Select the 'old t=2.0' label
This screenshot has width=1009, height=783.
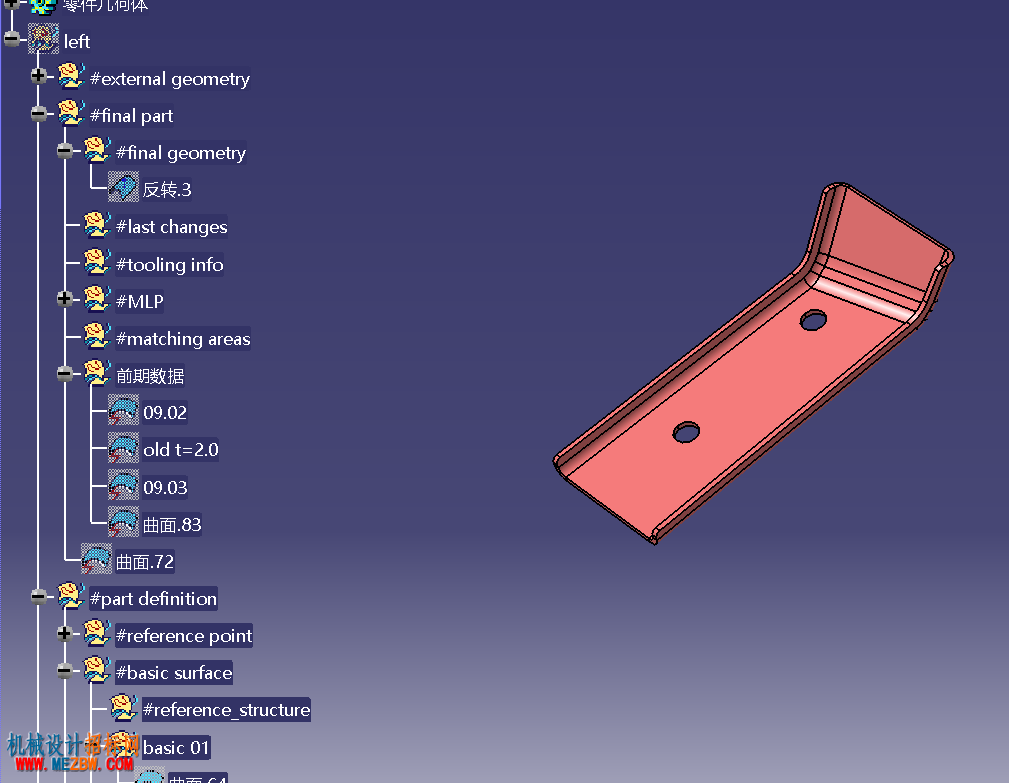pyautogui.click(x=180, y=450)
